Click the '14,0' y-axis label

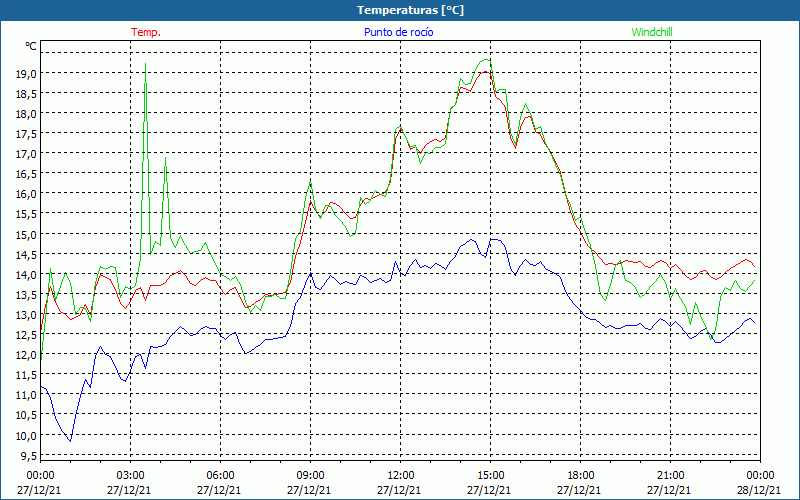[x=27, y=274]
